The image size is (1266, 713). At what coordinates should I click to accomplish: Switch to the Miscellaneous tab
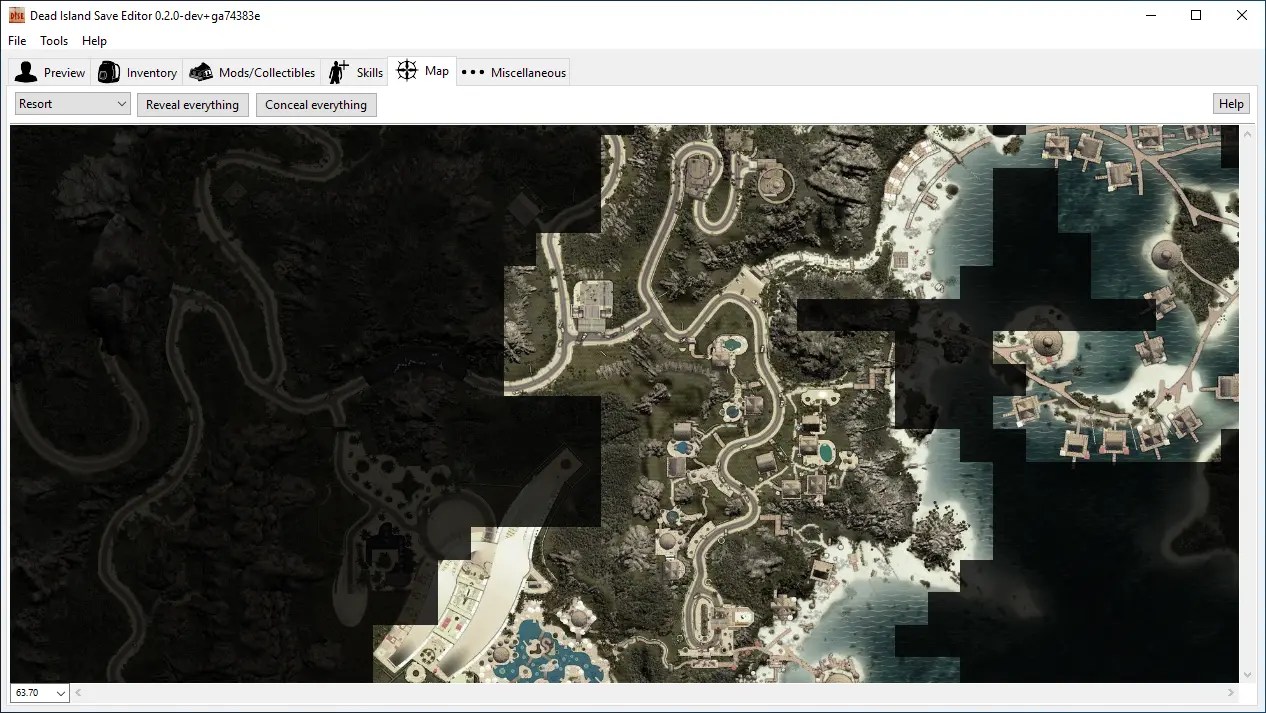click(x=513, y=72)
